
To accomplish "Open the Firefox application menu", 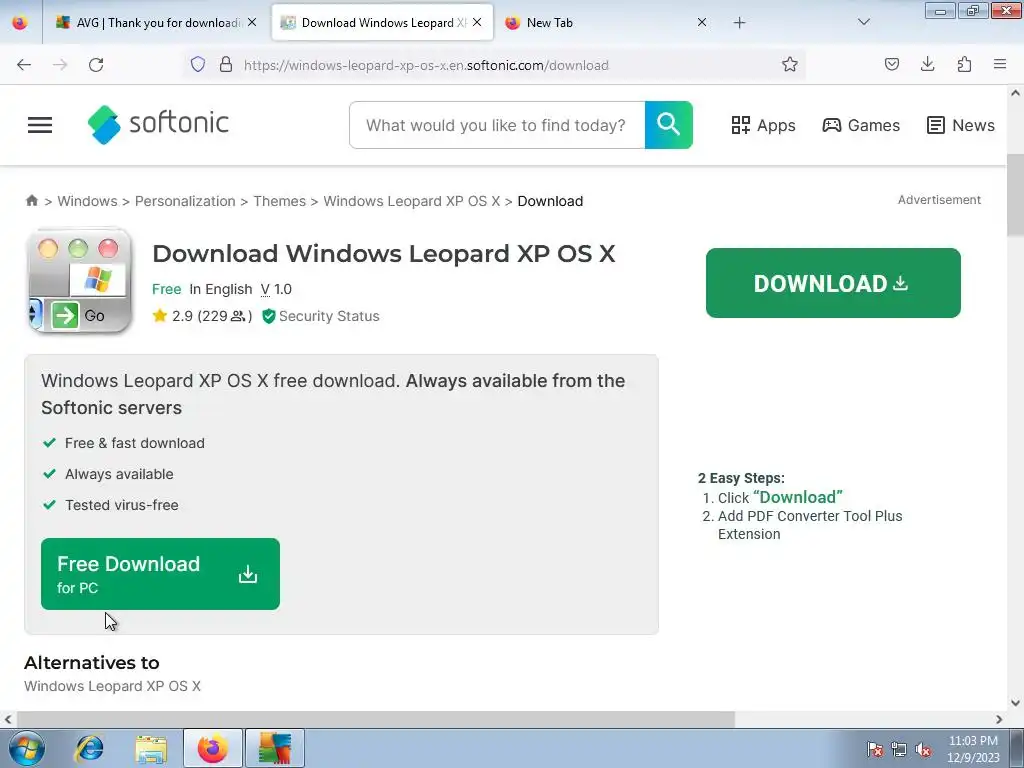I will point(1000,65).
